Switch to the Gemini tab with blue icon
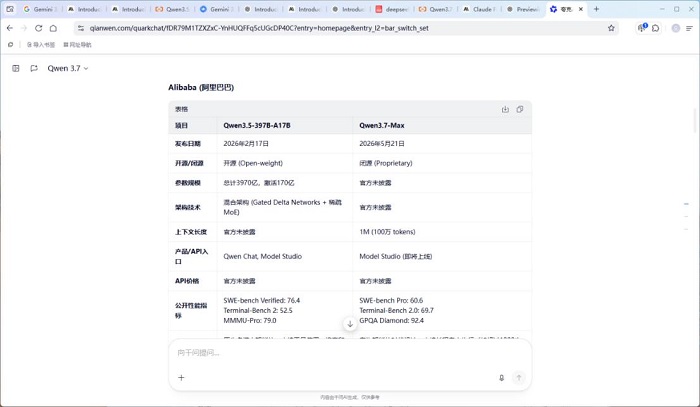This screenshot has height=407, width=700. pyautogui.click(x=217, y=9)
